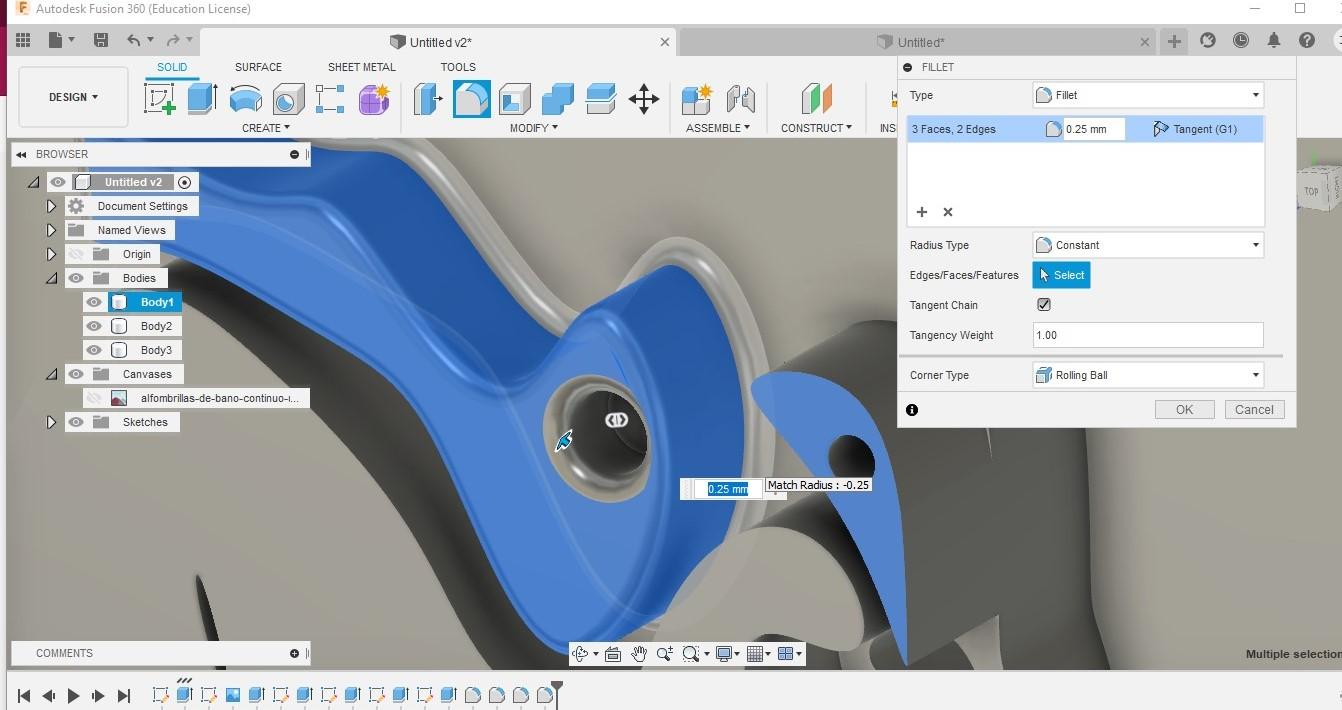
Task: Open the CREATE menu
Action: click(266, 128)
